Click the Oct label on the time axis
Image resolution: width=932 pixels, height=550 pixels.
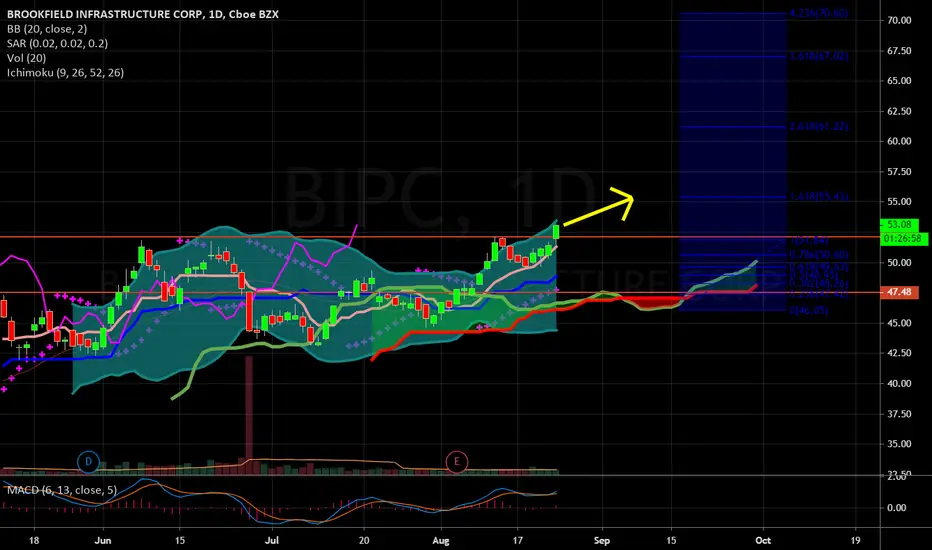point(763,540)
